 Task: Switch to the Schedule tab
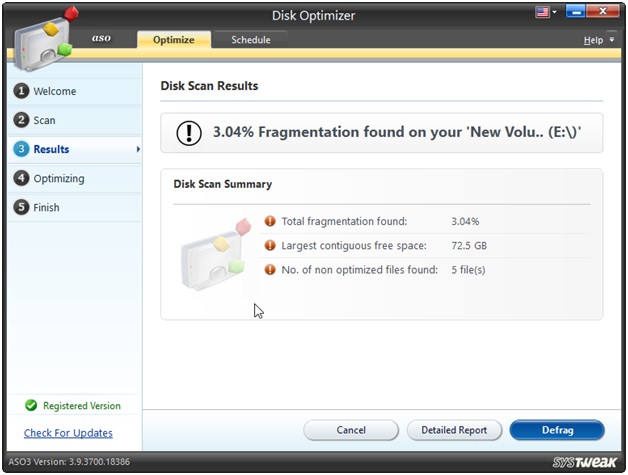[x=250, y=40]
